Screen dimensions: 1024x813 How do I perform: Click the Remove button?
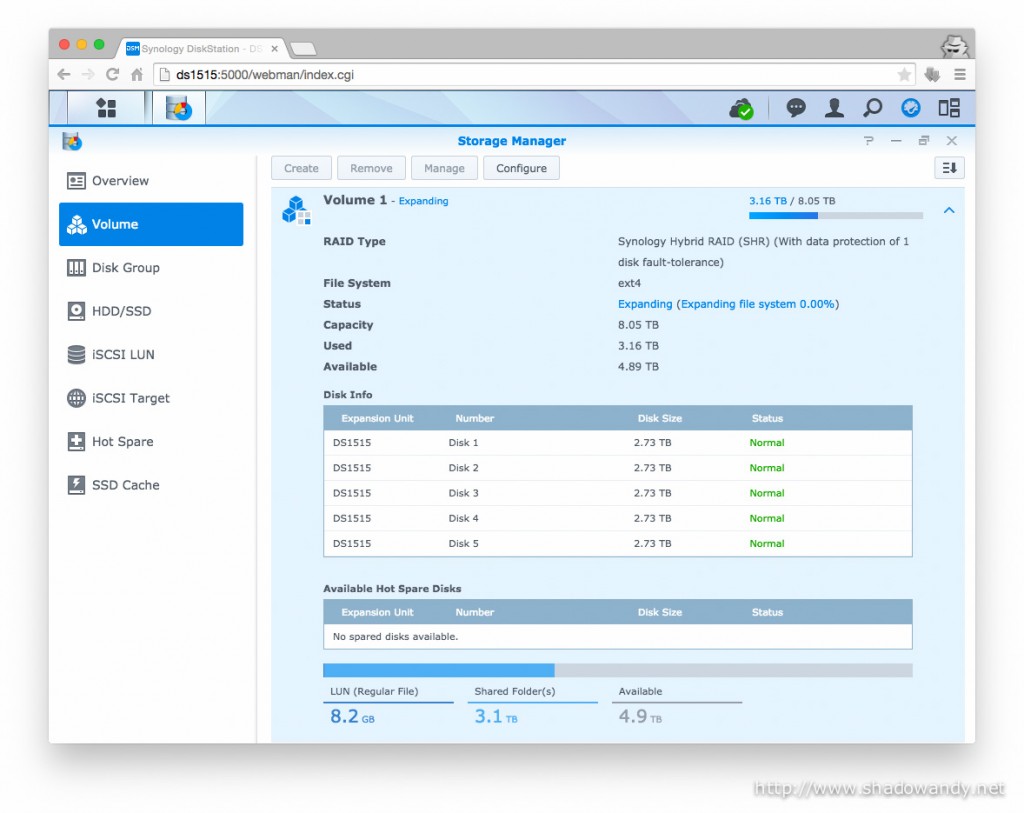pos(371,168)
